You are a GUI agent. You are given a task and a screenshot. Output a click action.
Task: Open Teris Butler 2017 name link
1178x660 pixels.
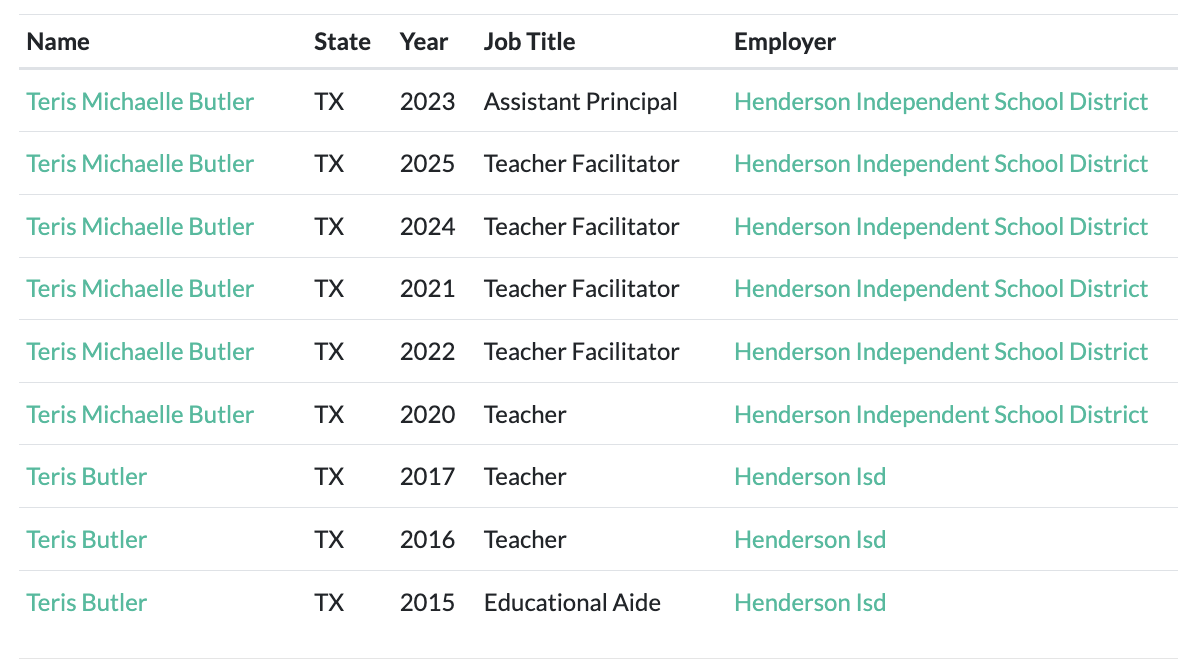coord(86,477)
